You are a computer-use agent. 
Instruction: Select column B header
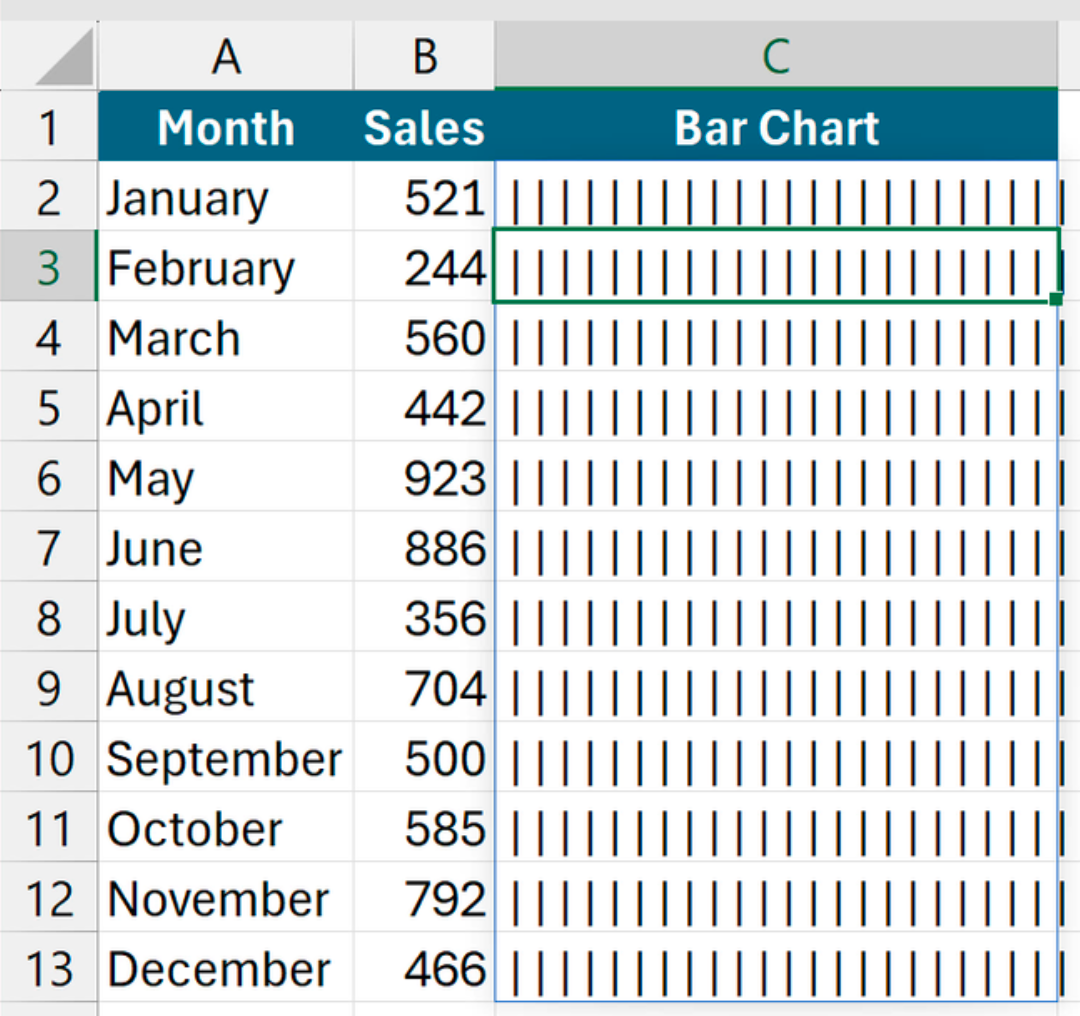coord(424,56)
